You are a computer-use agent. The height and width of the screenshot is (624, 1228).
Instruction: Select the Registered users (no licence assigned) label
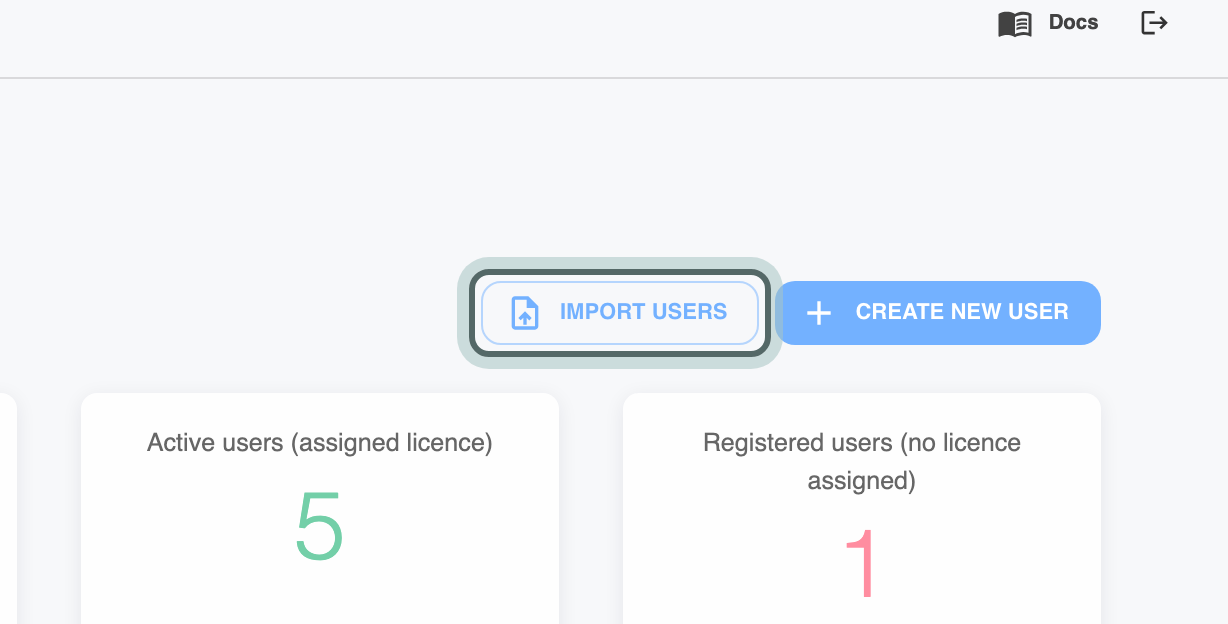click(862, 461)
